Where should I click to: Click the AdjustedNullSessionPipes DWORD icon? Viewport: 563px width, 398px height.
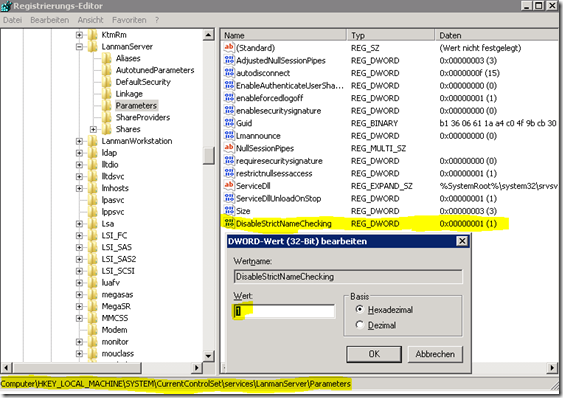click(229, 60)
